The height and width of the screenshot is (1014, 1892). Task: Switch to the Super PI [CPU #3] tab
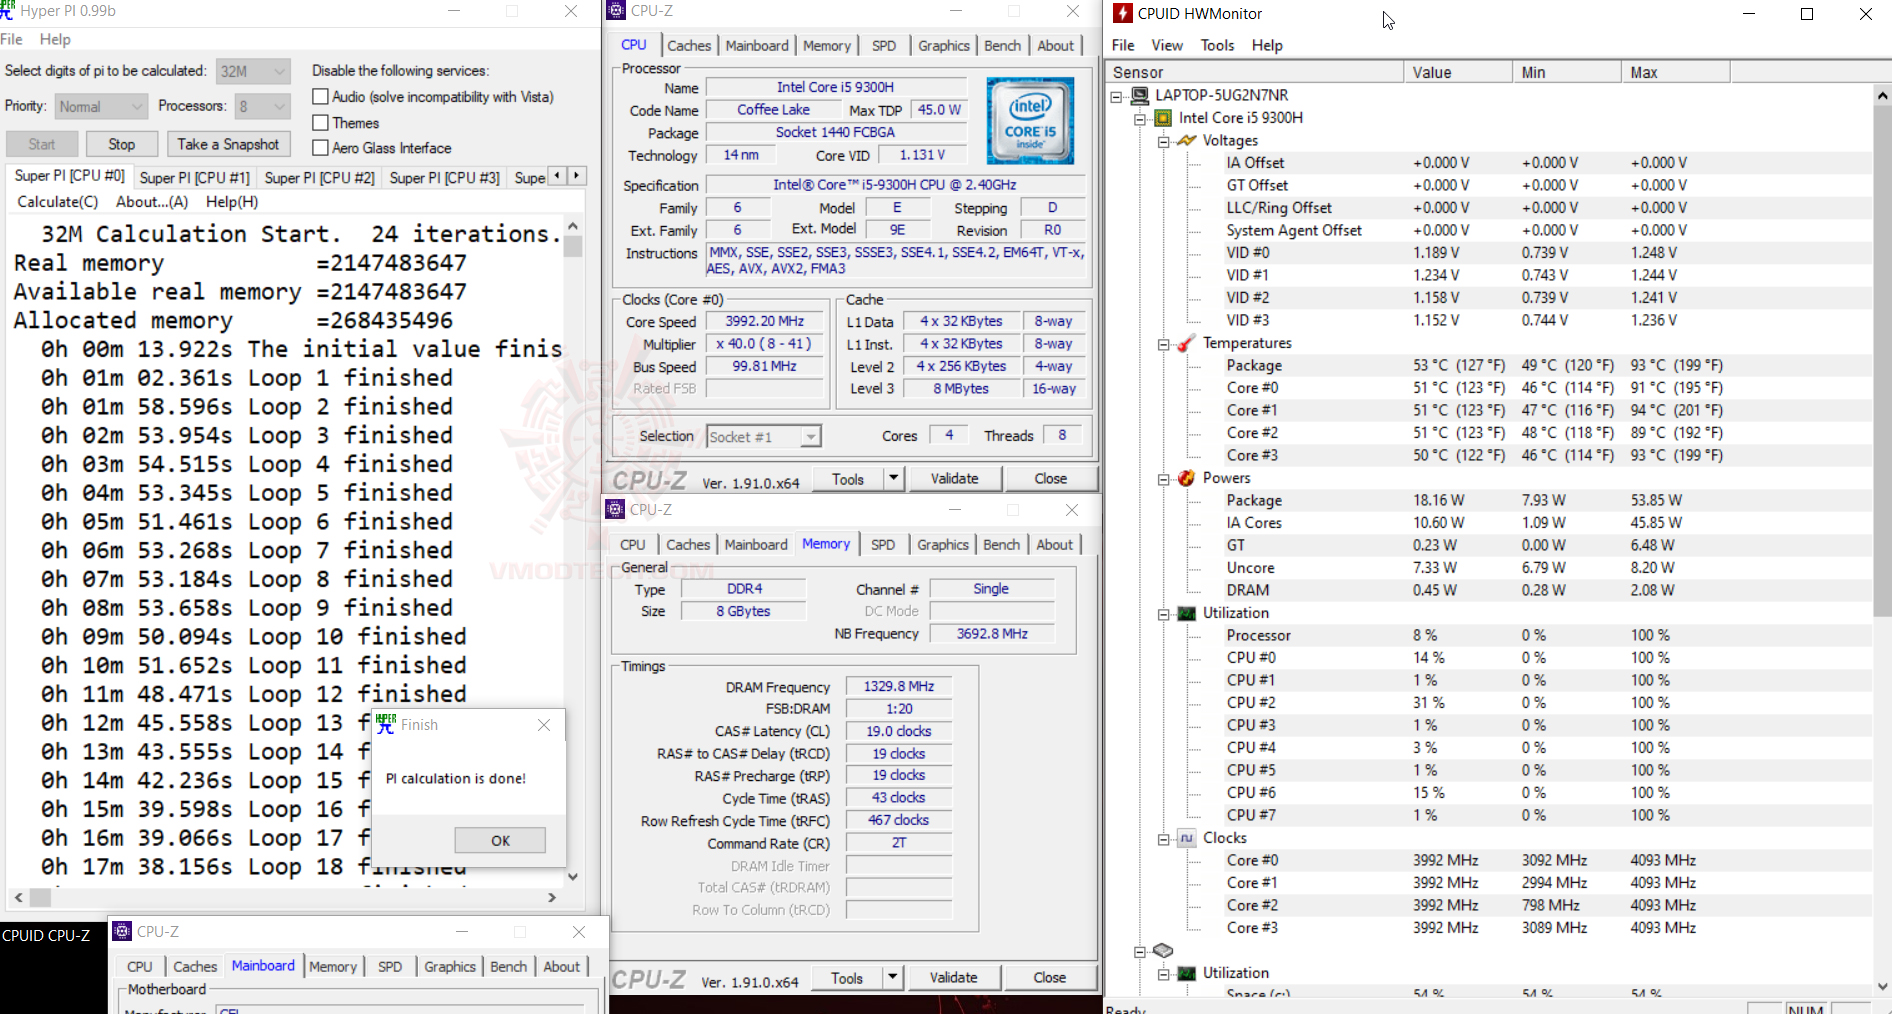(444, 177)
